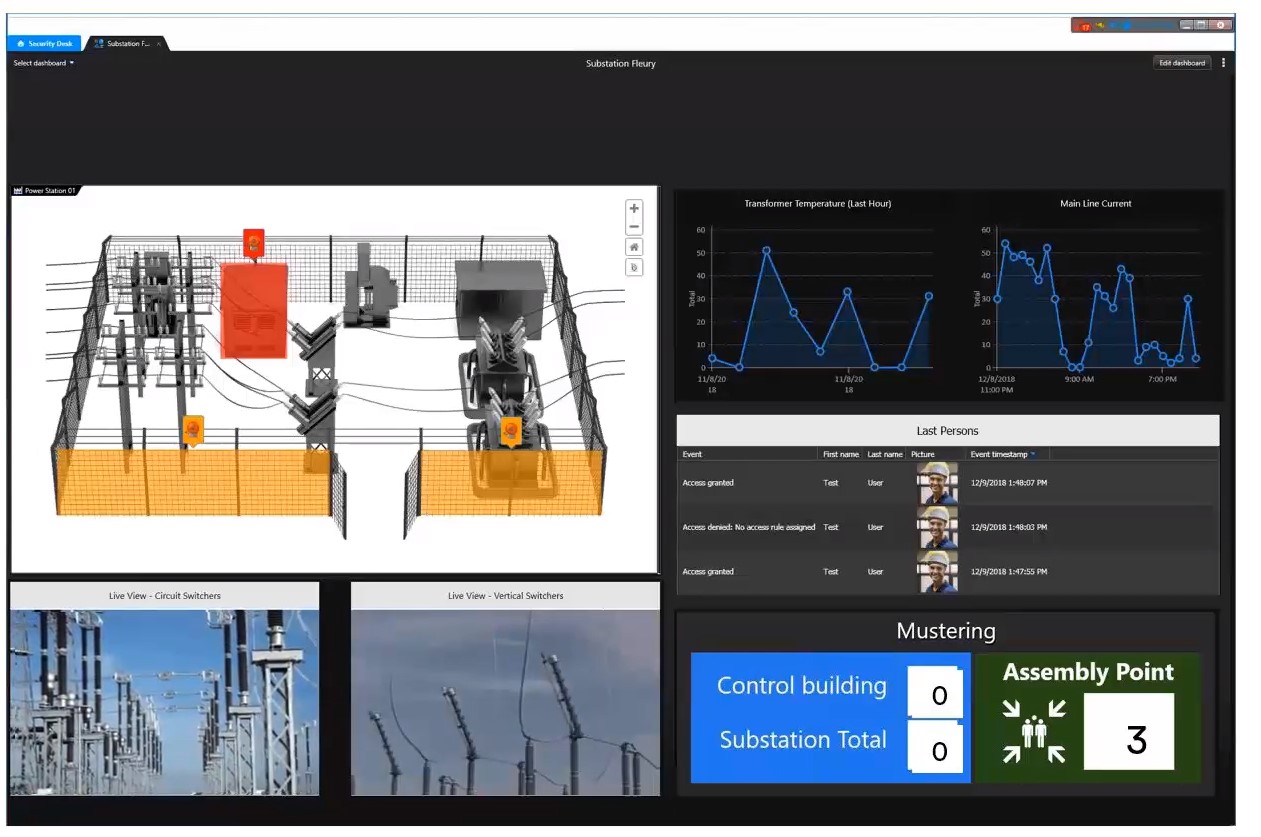Click the Edit dashboard button

1181,63
